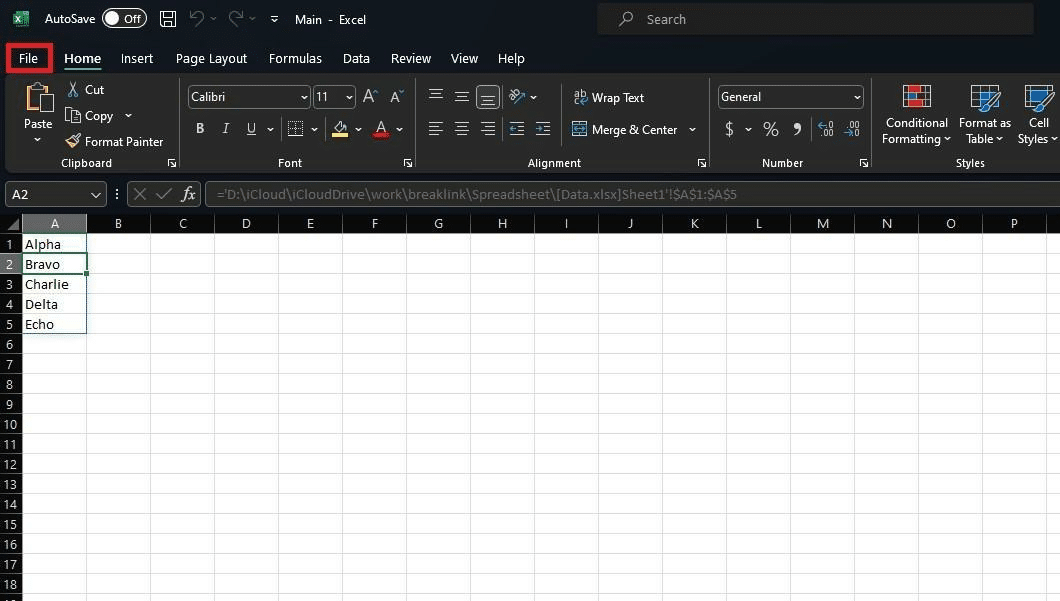
Task: Apply the red font color swatch
Action: point(381,129)
